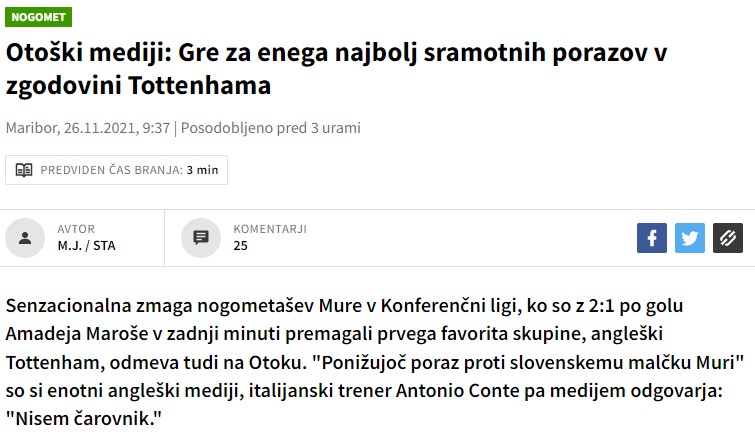
Task: Copy the article link with chain icon
Action: [728, 238]
